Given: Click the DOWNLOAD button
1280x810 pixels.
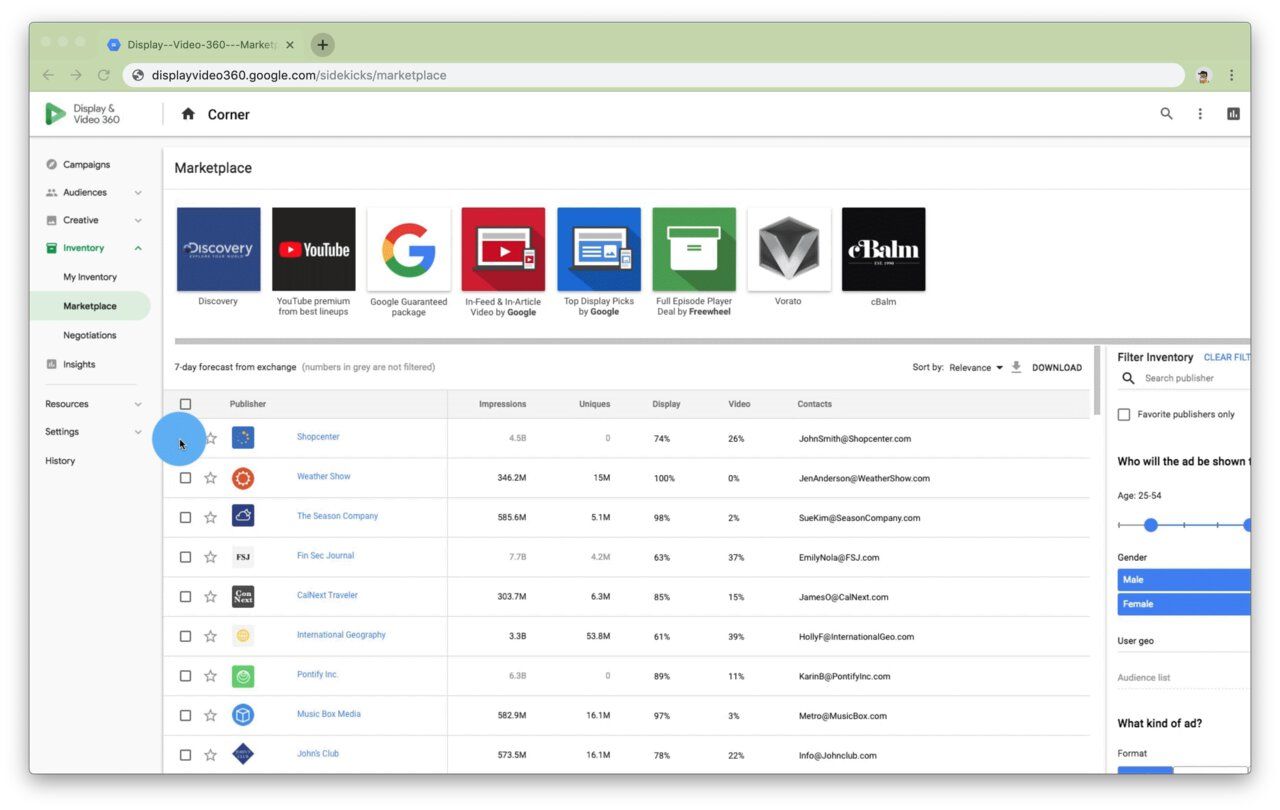Looking at the screenshot, I should tap(1057, 368).
